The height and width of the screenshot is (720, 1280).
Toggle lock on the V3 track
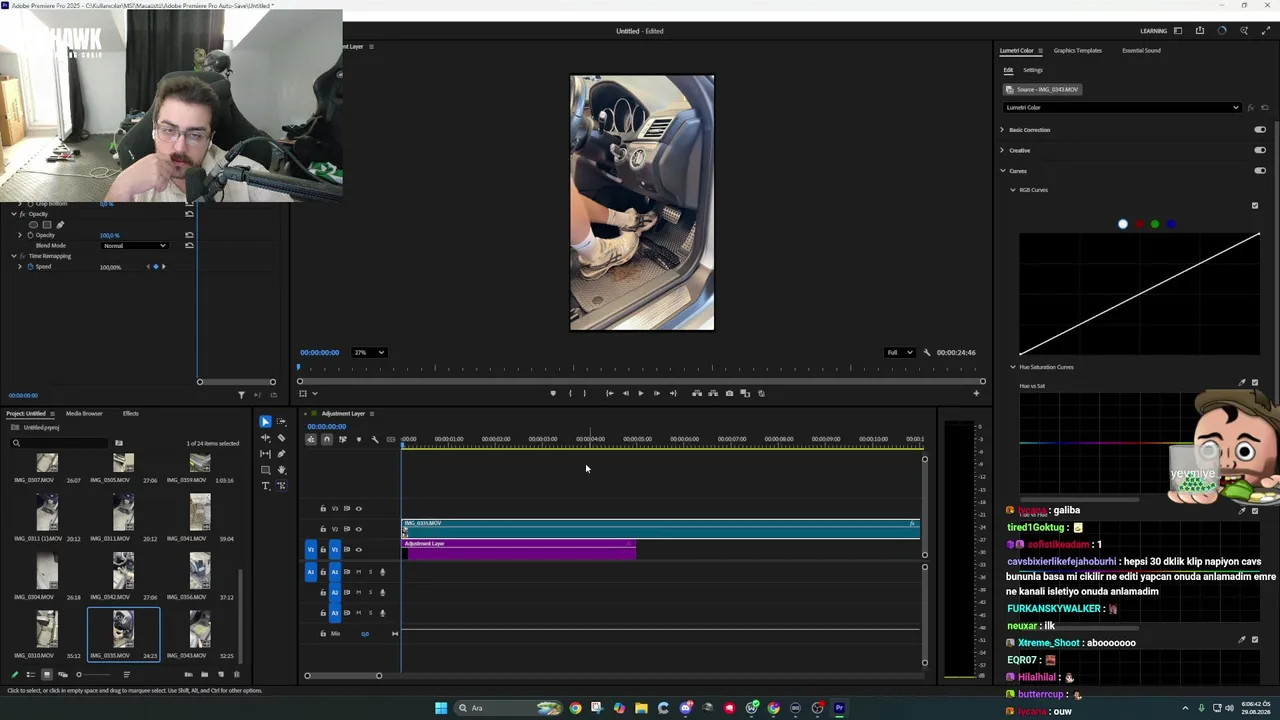[323, 508]
